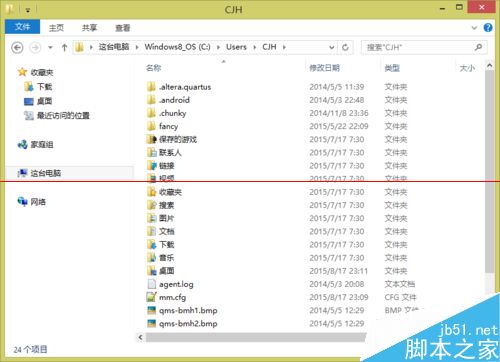Expand the arrow after CJH breadcrumb
This screenshot has width=500, height=362.
click(284, 47)
